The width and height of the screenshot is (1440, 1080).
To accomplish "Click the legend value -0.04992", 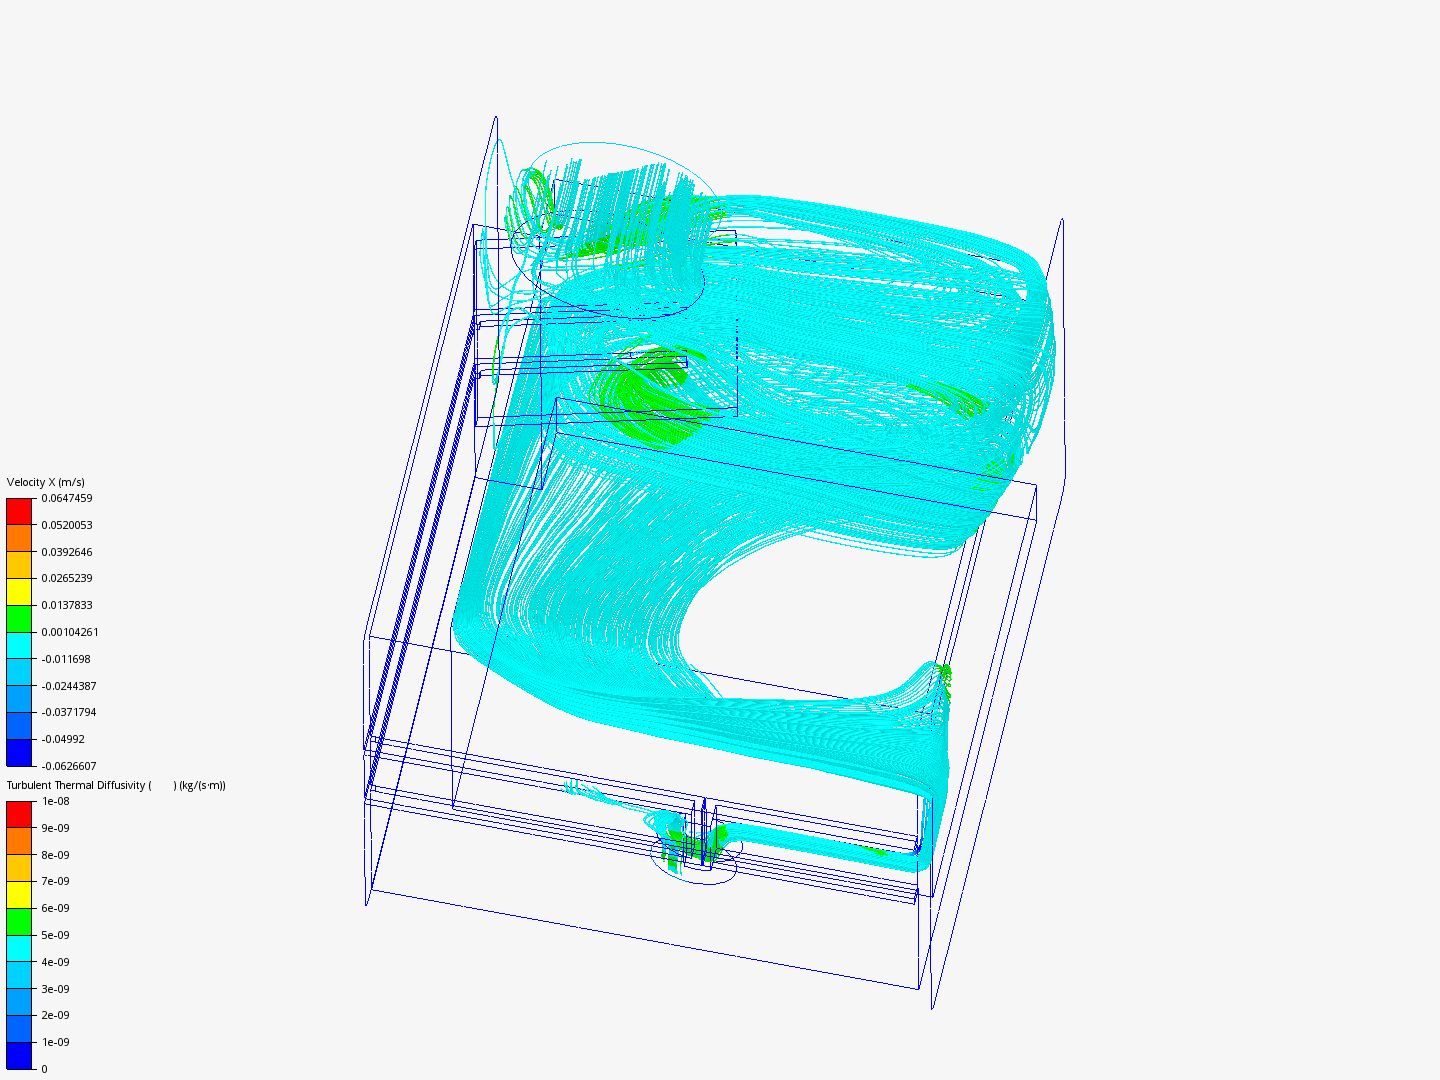I will (63, 739).
